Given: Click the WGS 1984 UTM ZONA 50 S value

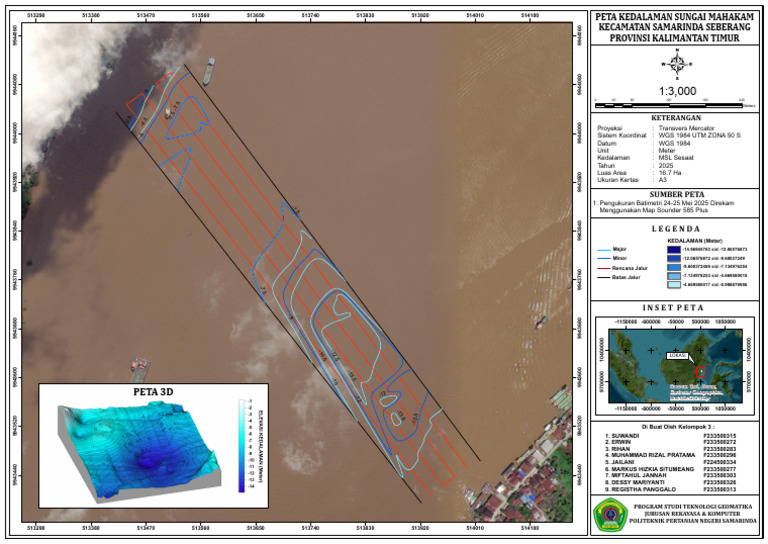Looking at the screenshot, I should tap(699, 135).
